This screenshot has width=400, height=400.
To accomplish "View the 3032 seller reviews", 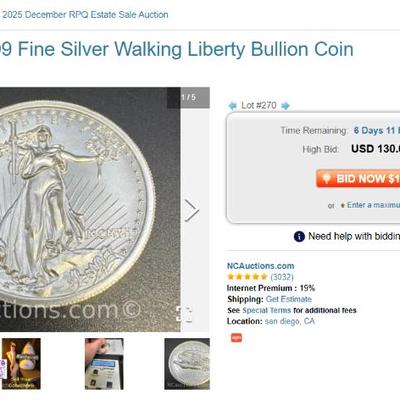I will (x=282, y=277).
